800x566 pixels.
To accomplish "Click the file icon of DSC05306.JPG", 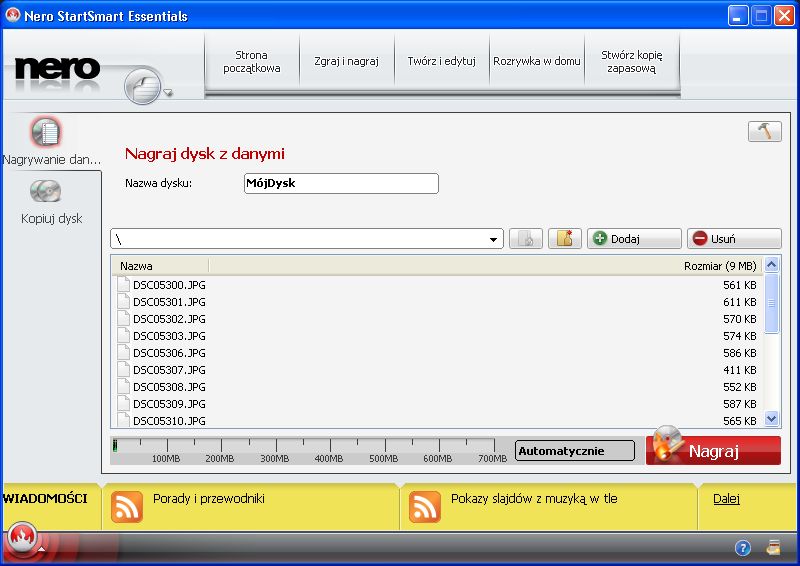I will (123, 352).
